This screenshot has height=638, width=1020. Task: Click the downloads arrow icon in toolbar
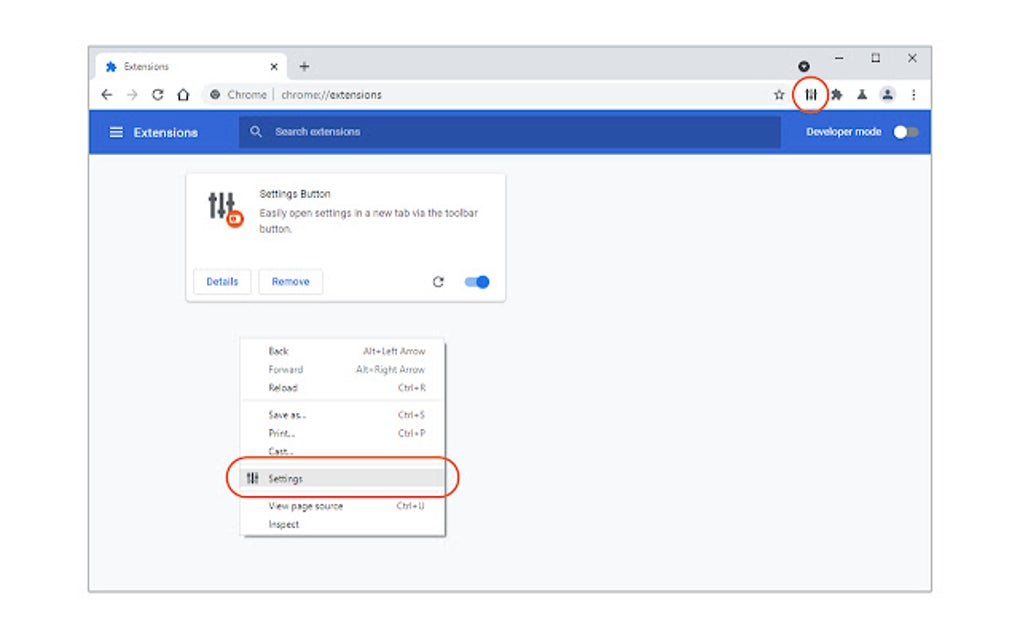tap(862, 95)
